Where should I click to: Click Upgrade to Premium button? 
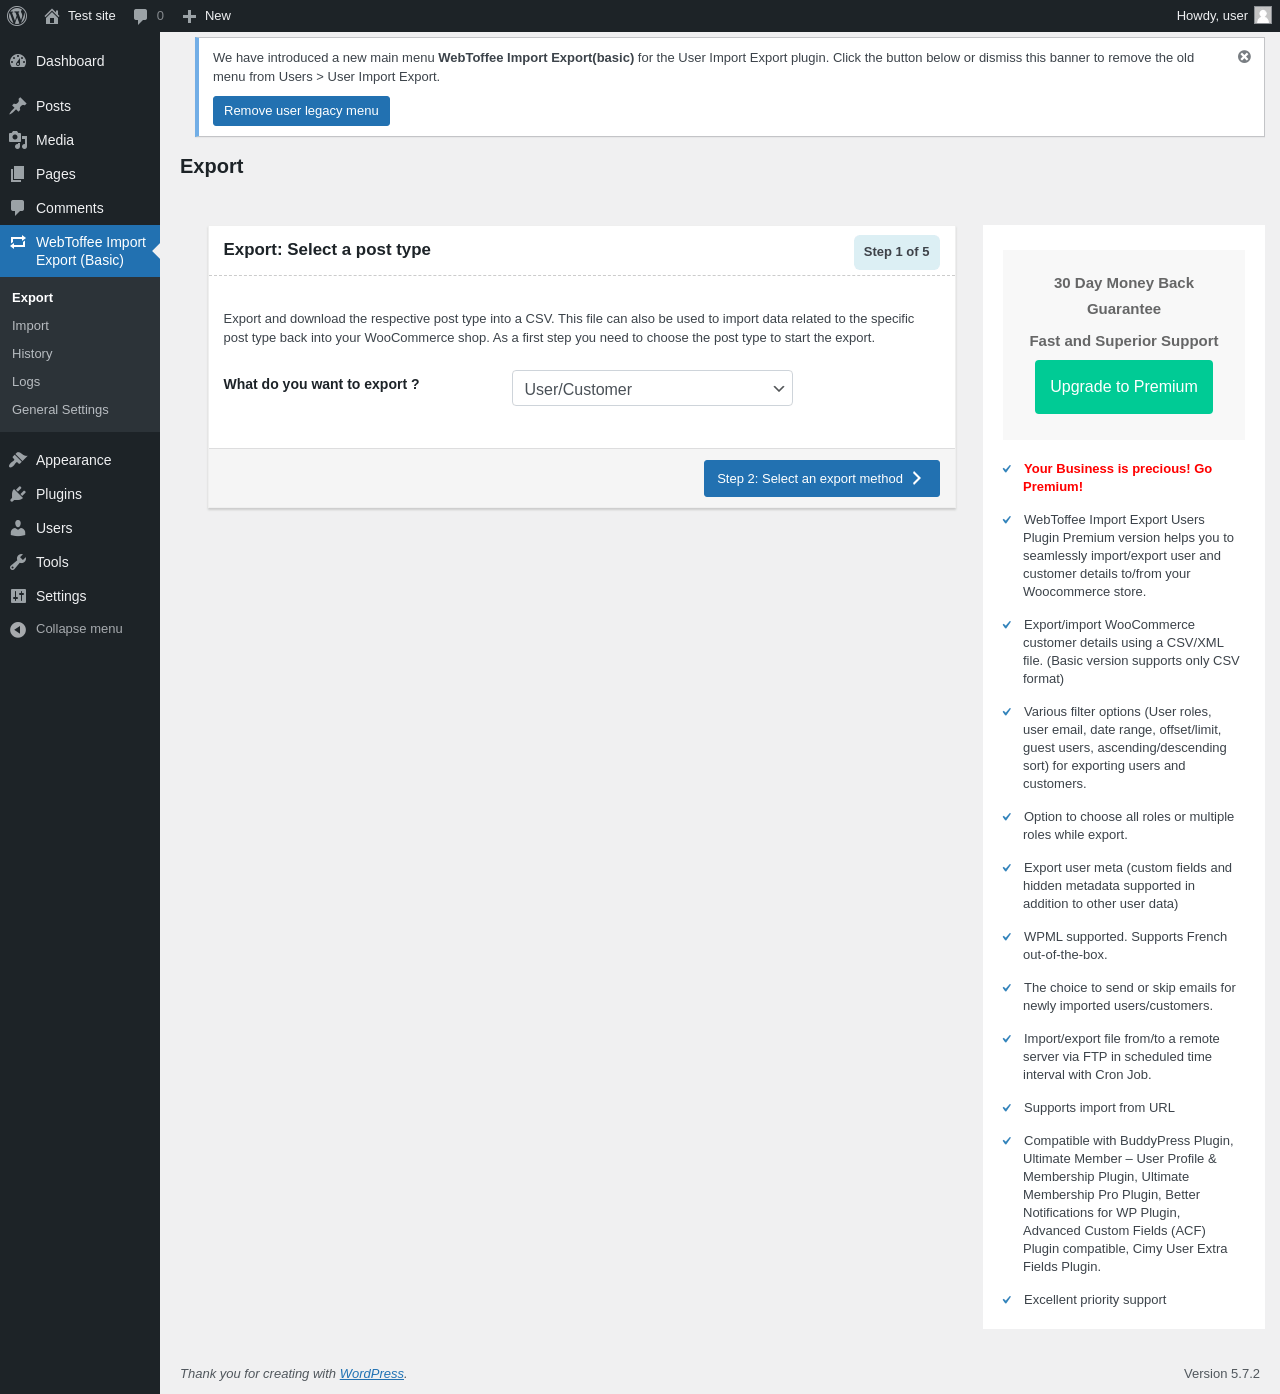pos(1124,387)
